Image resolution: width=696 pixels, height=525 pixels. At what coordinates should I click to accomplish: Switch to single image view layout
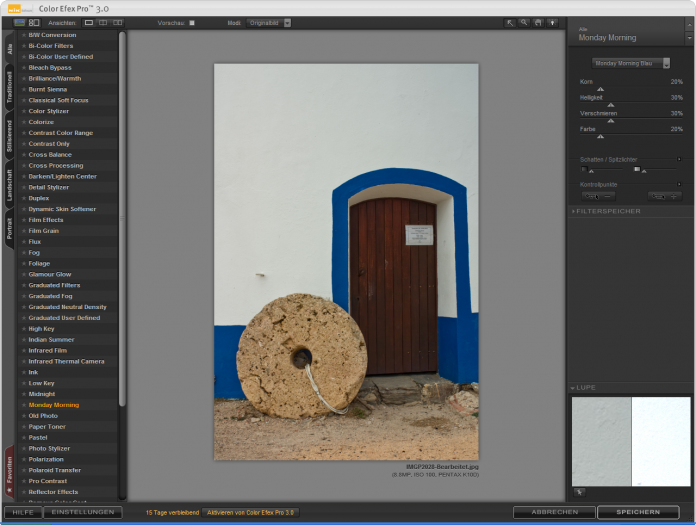pos(89,22)
